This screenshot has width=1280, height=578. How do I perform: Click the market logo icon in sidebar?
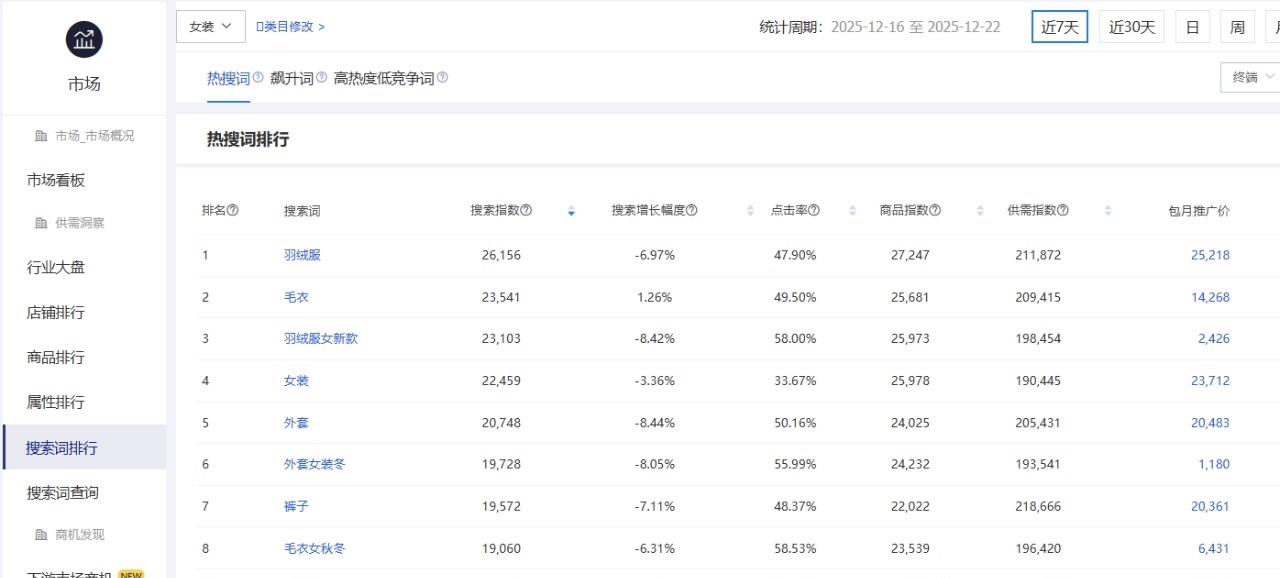click(84, 39)
